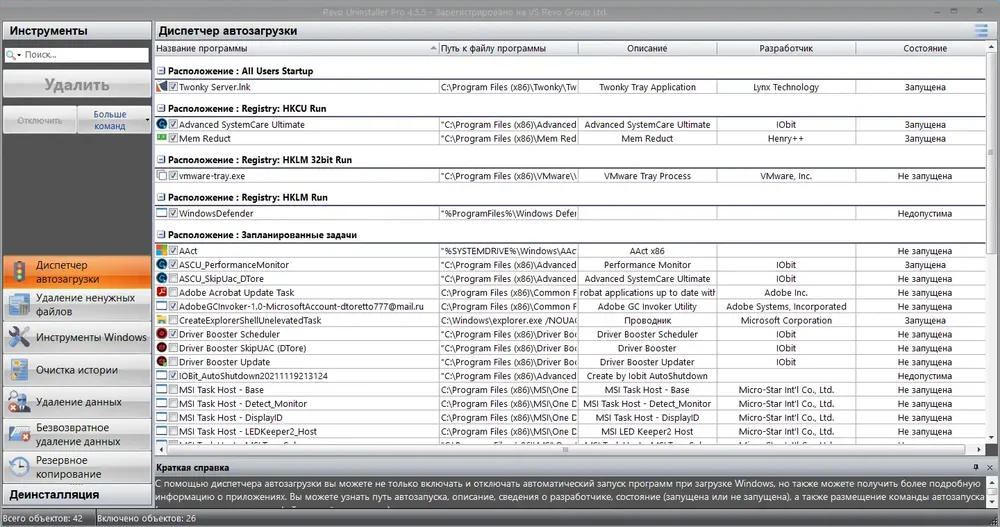
Task: Collapse the All Users Startup group
Action: click(x=161, y=71)
